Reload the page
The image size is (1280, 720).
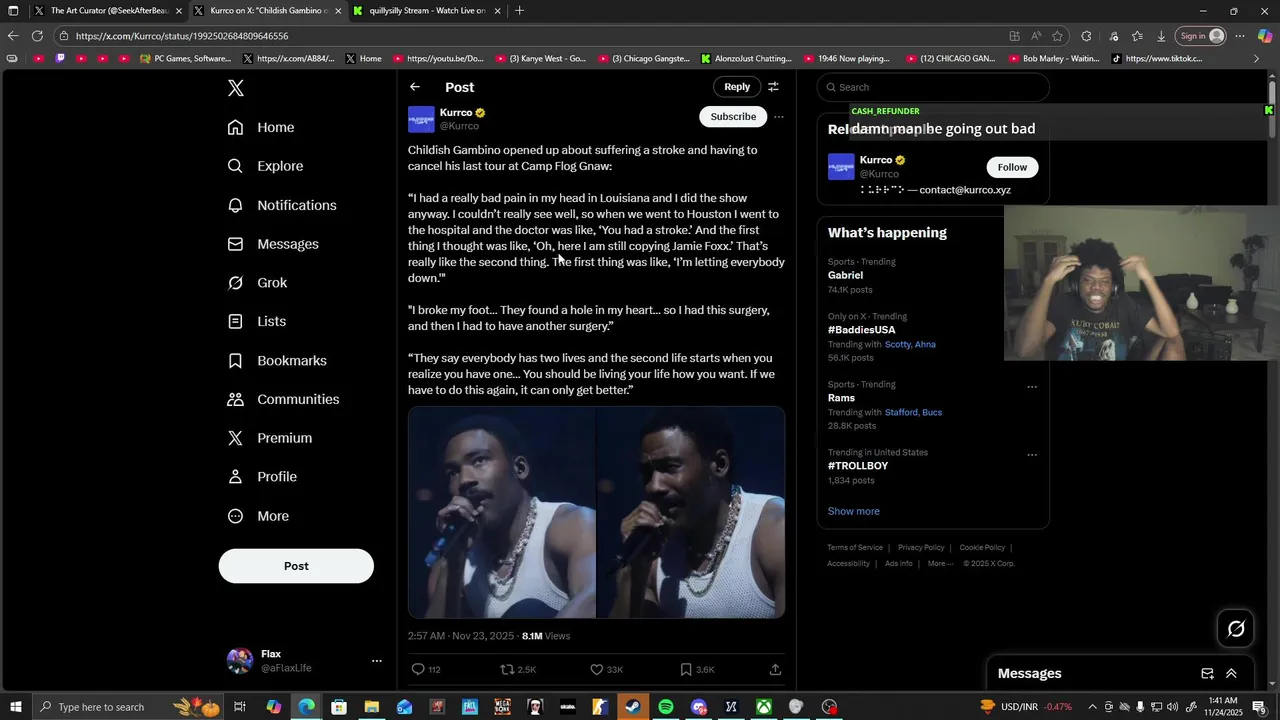coord(37,36)
